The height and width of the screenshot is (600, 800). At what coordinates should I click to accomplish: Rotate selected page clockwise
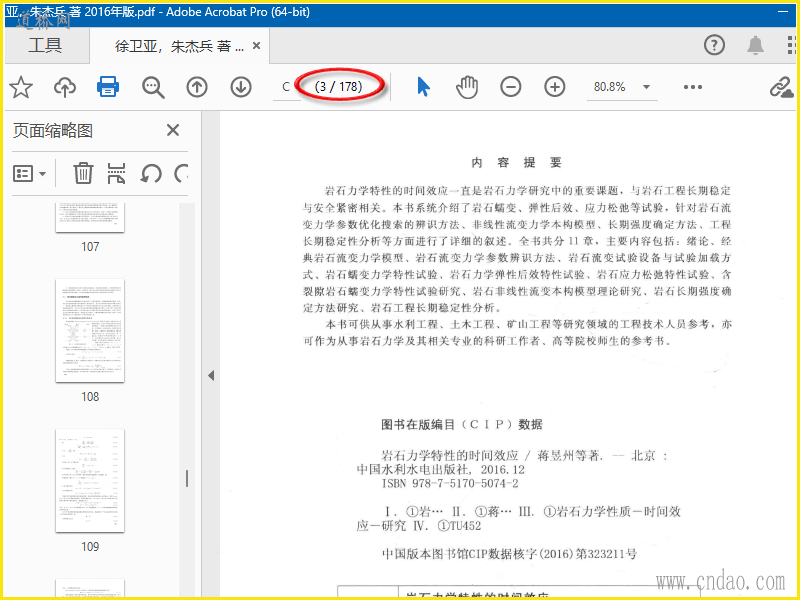point(181,173)
